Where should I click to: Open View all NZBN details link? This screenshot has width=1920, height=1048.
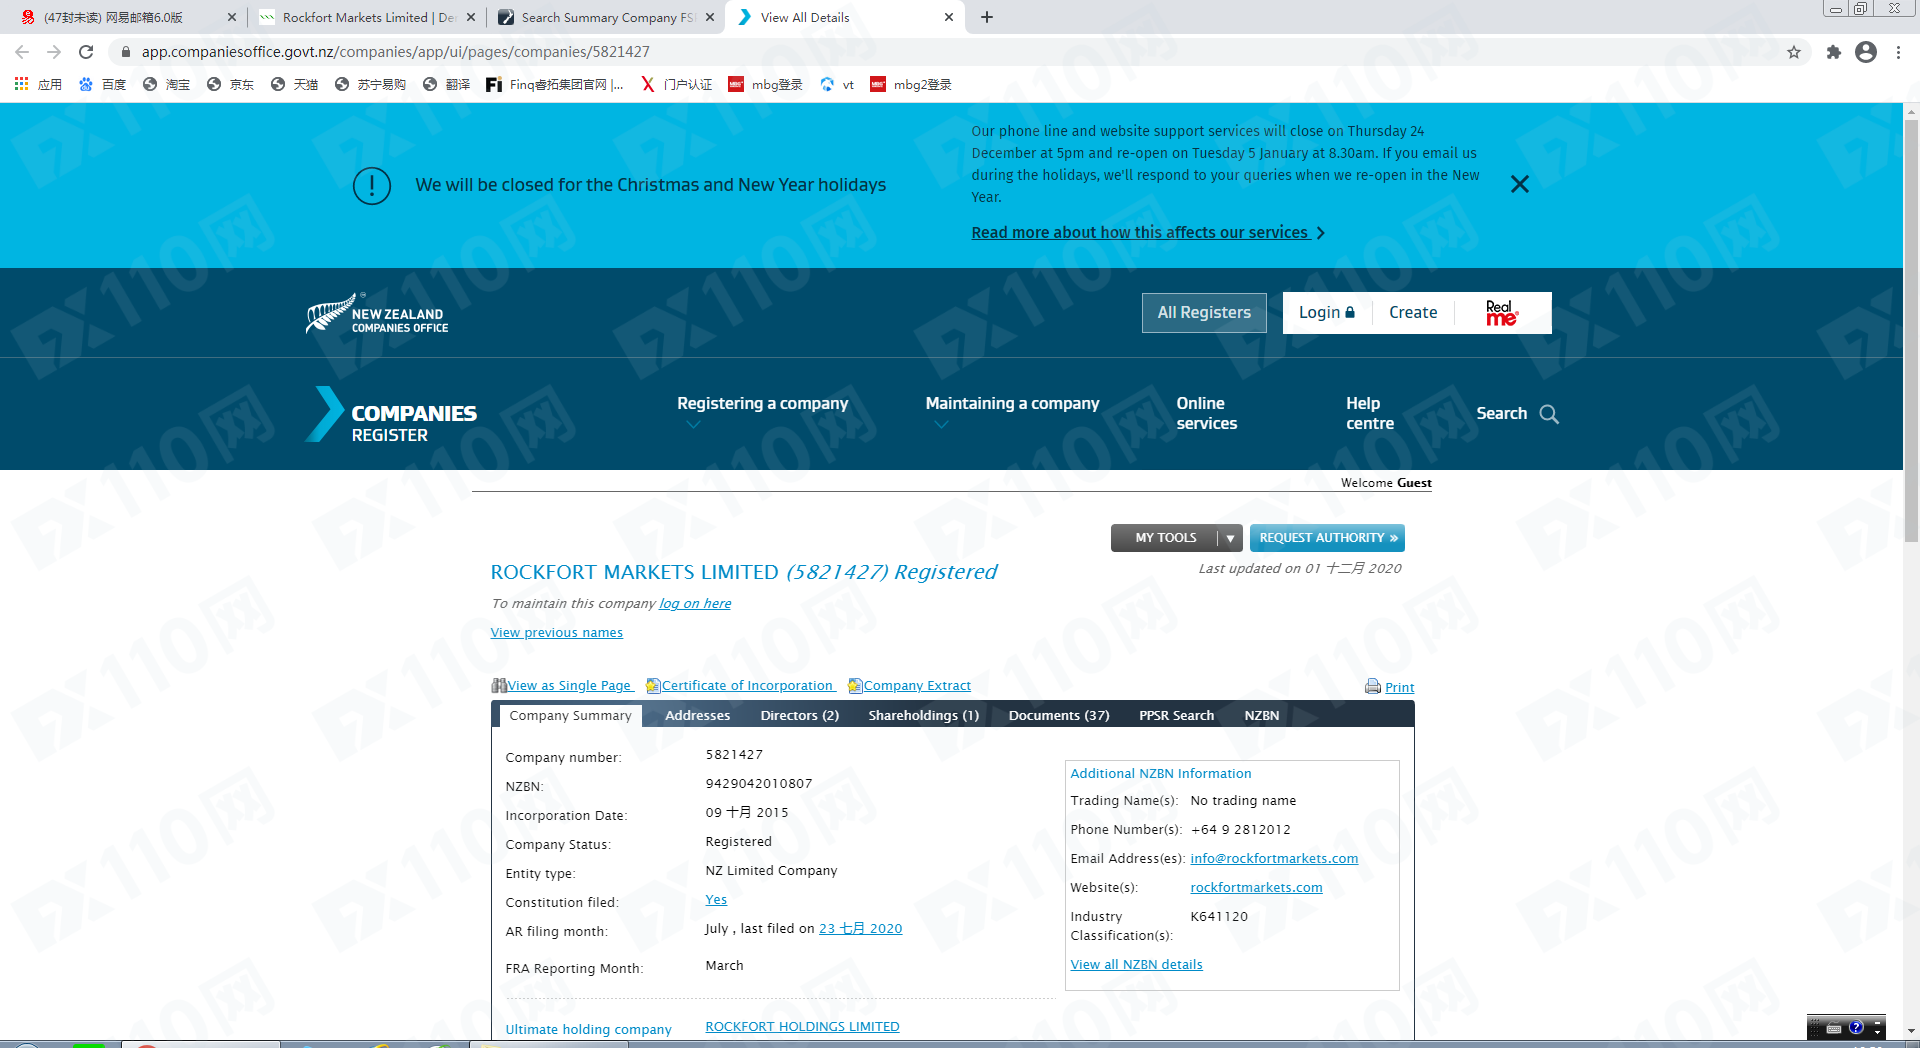click(x=1137, y=965)
